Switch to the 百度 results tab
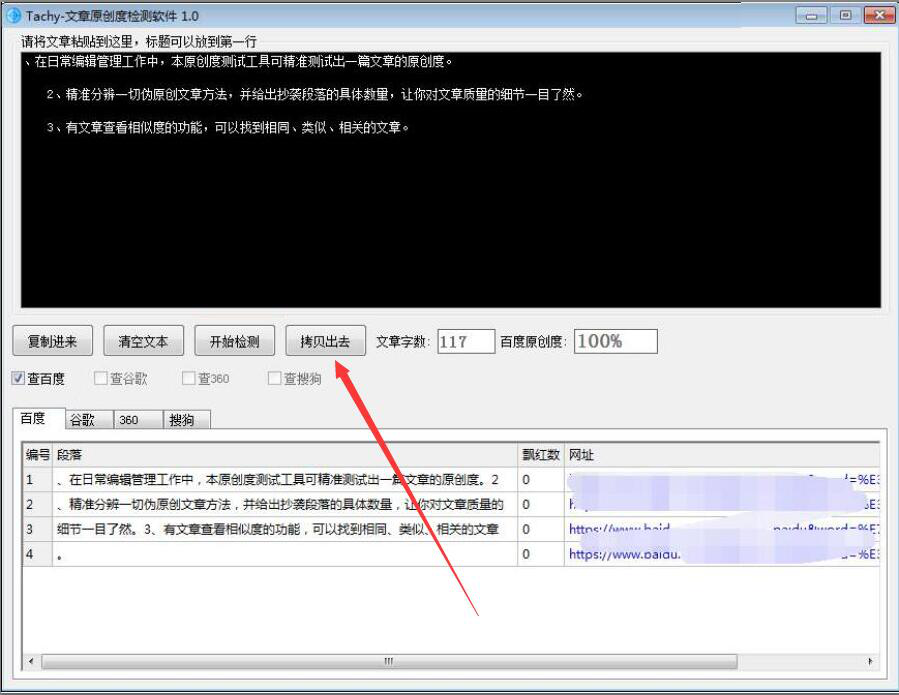 [38, 418]
